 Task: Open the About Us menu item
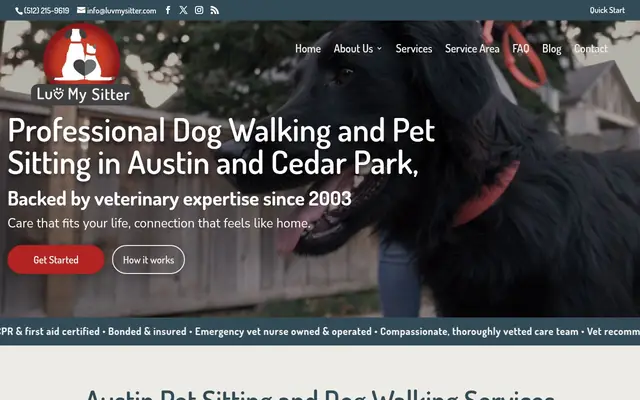353,49
